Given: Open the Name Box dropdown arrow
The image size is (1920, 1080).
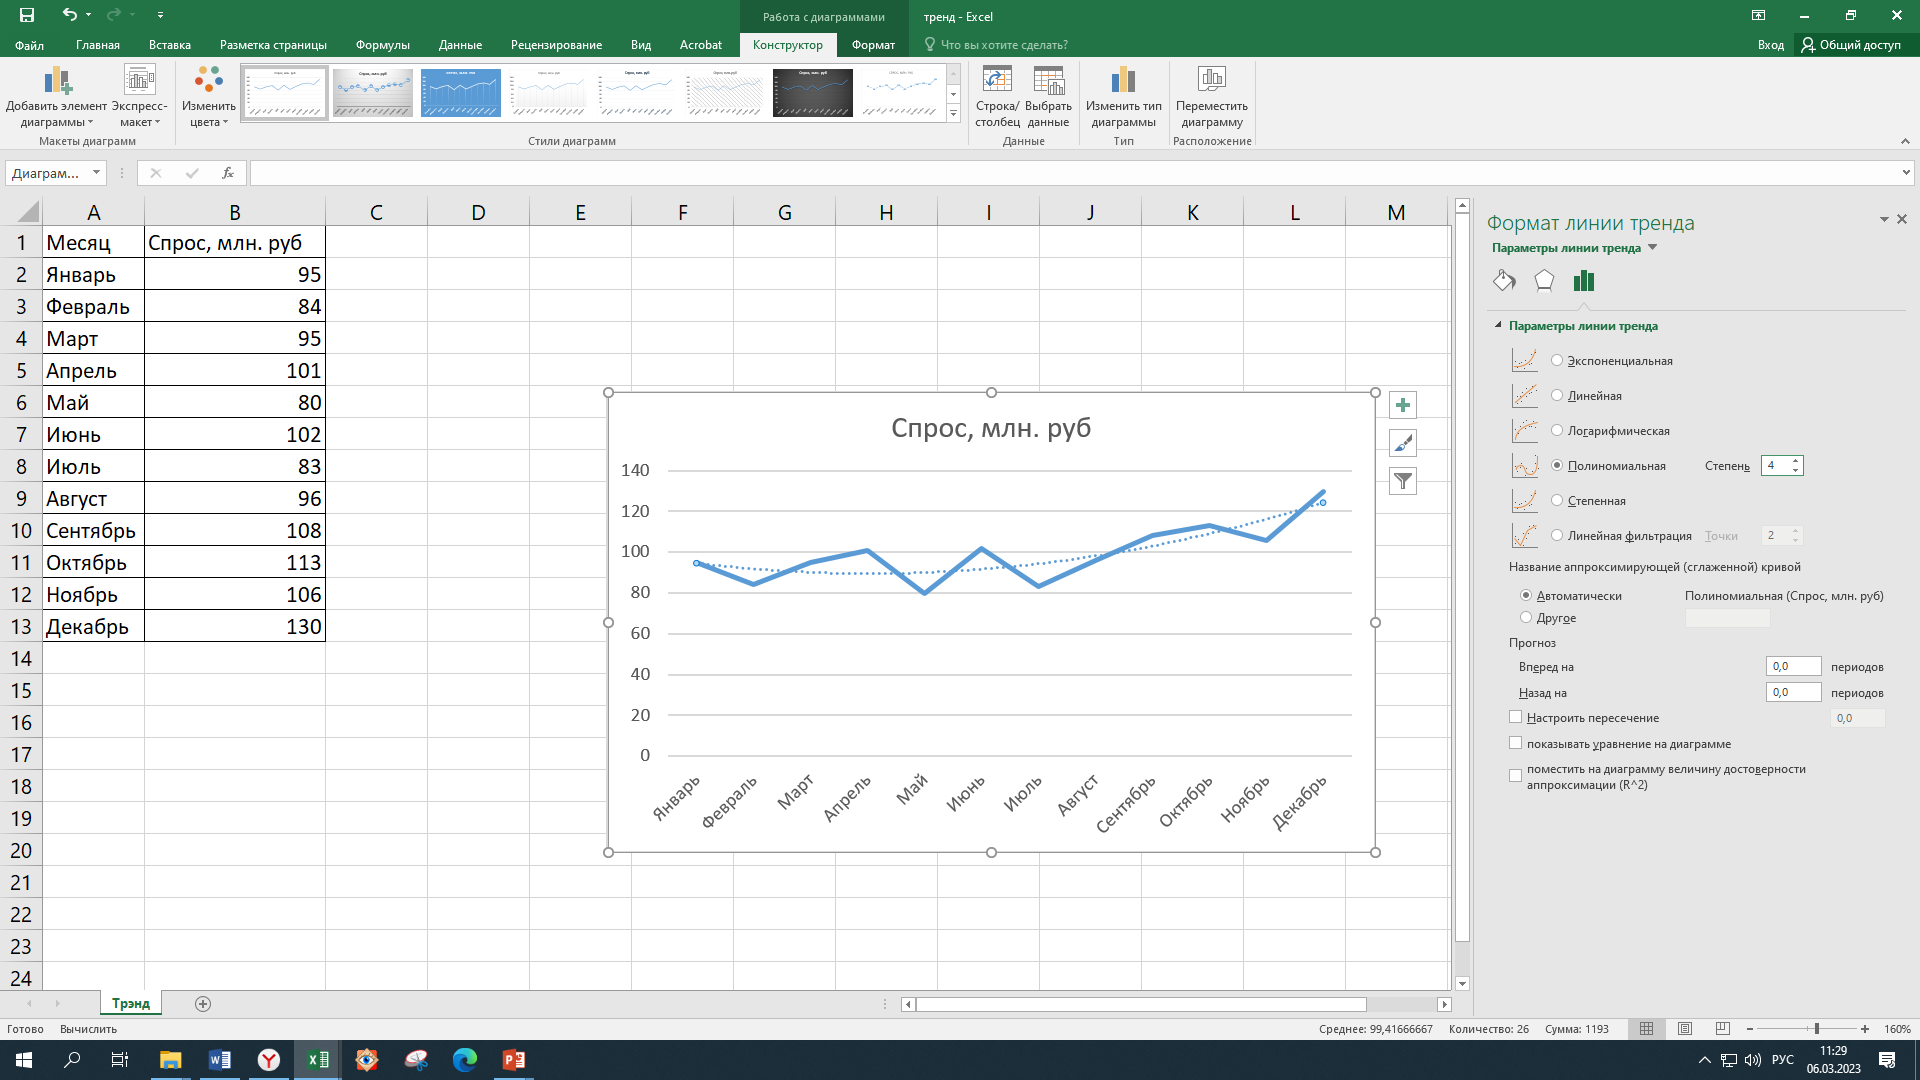Looking at the screenshot, I should (x=96, y=173).
